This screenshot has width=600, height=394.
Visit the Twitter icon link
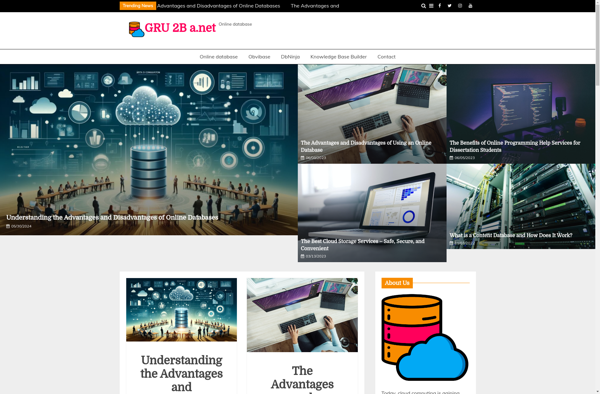coord(449,6)
